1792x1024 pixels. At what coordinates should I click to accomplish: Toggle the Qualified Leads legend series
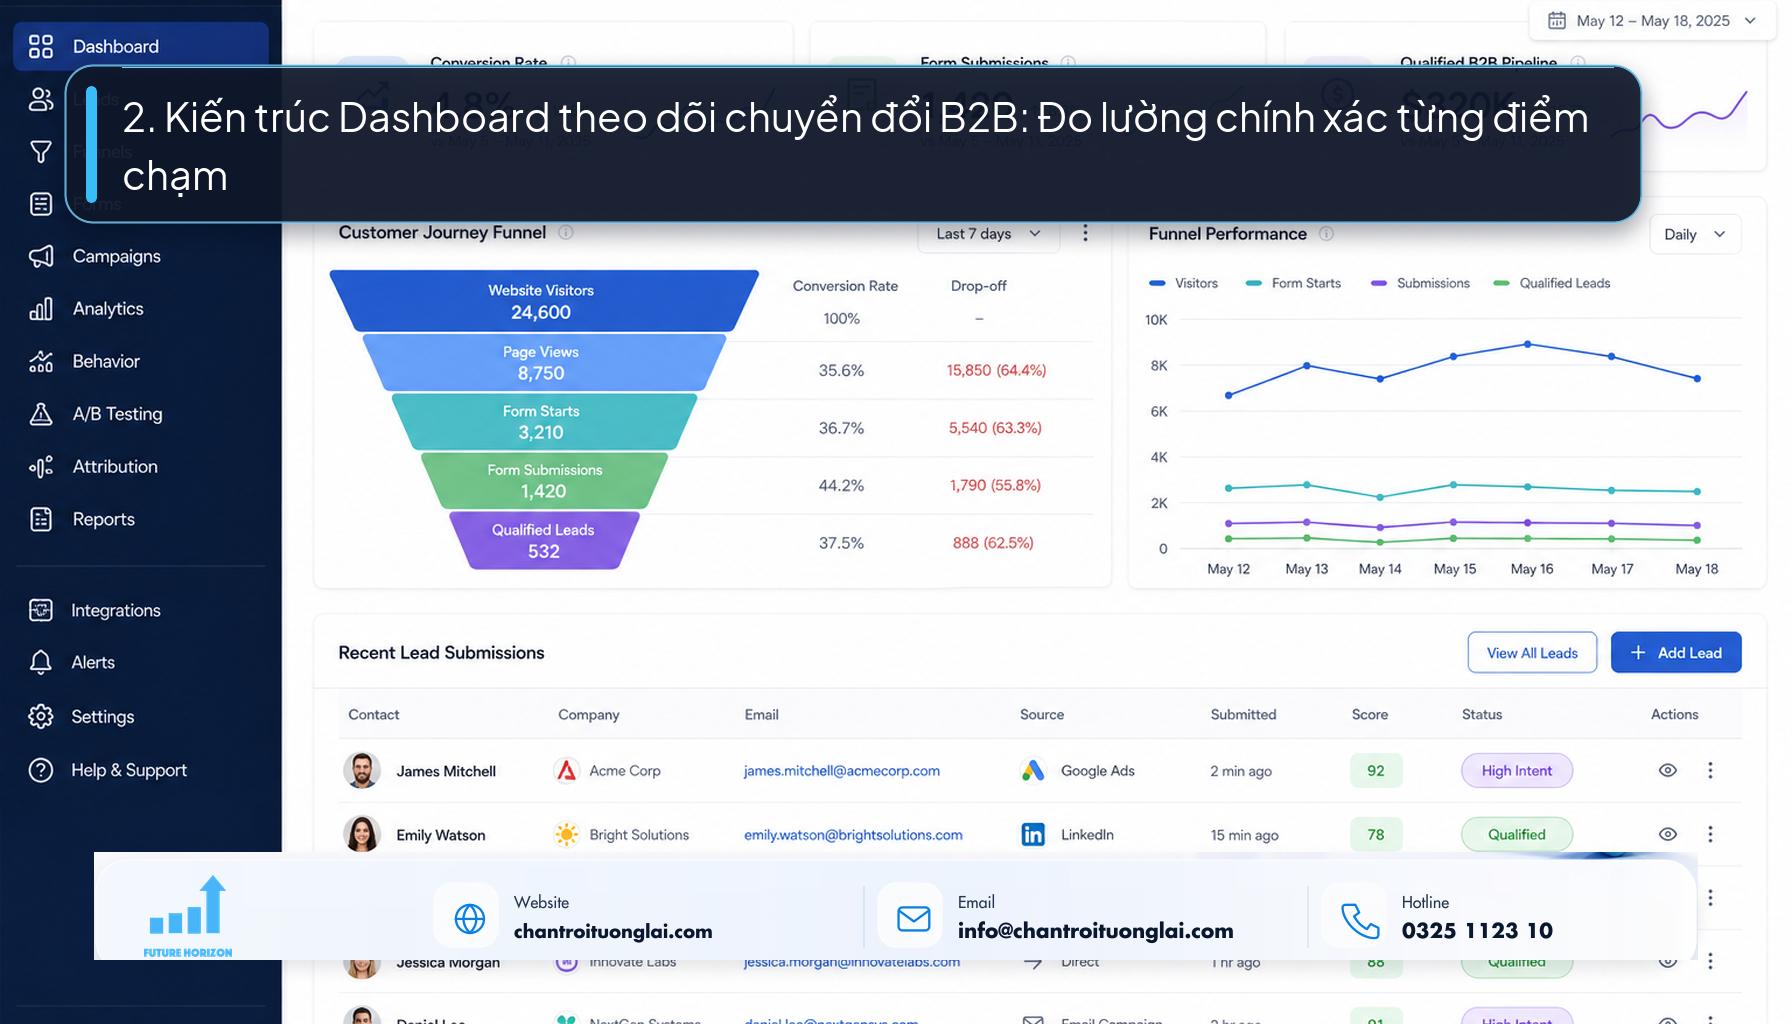pos(1551,283)
